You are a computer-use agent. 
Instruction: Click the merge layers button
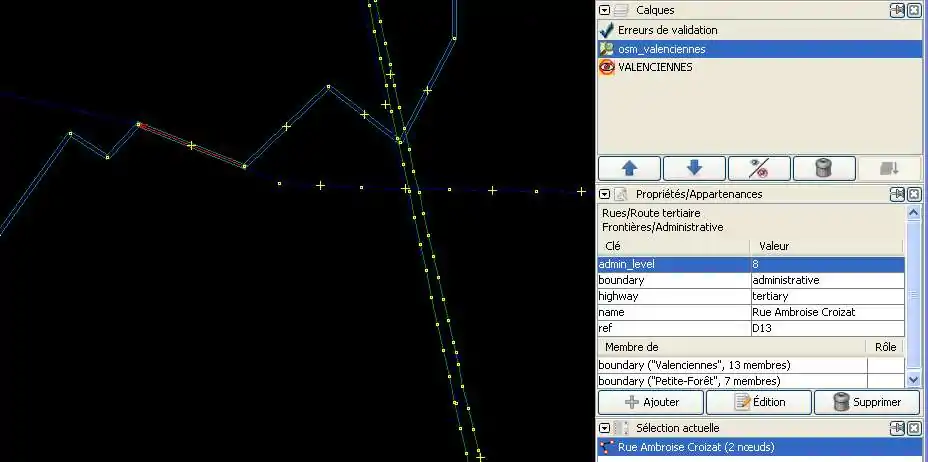click(889, 168)
